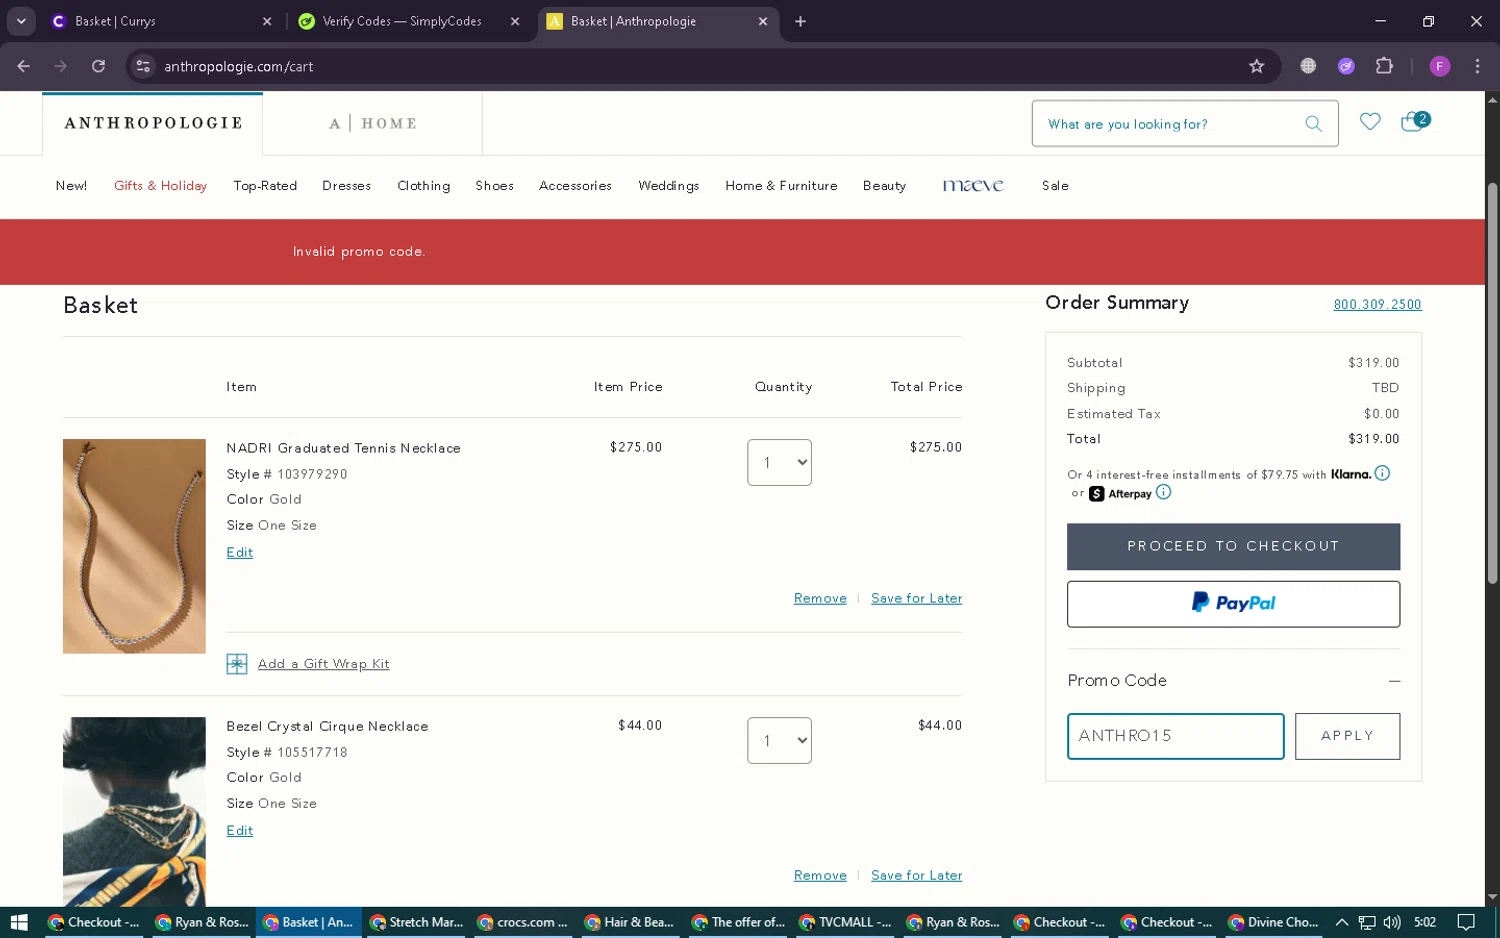Open the Sale menu
The height and width of the screenshot is (938, 1500).
[x=1055, y=186]
